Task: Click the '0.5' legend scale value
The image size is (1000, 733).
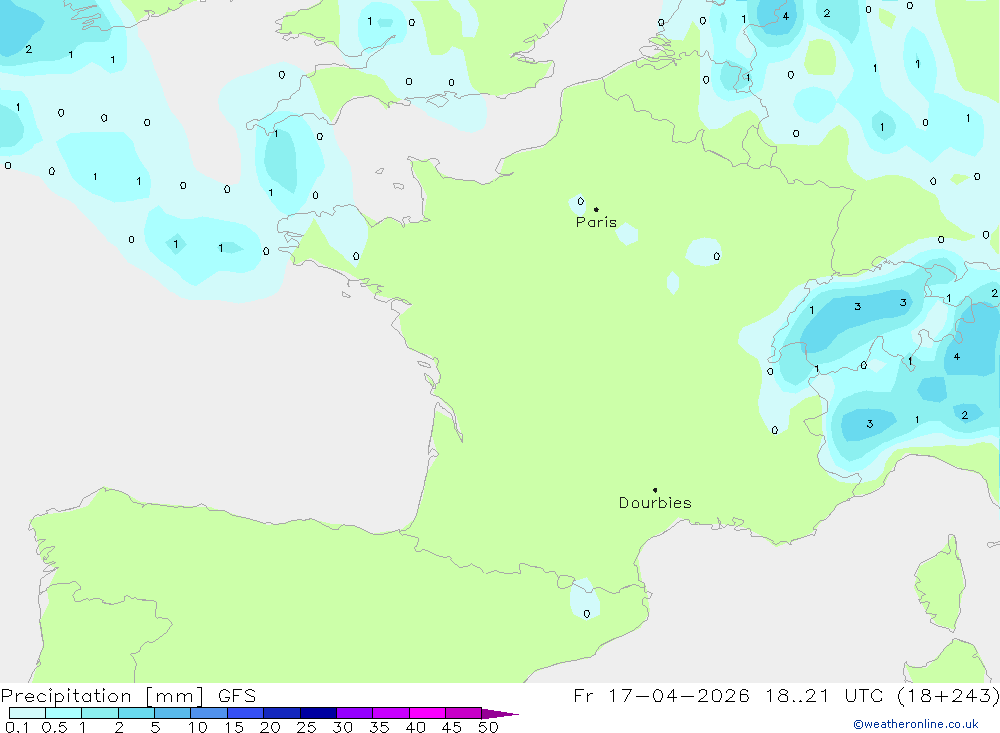Action: [54, 727]
